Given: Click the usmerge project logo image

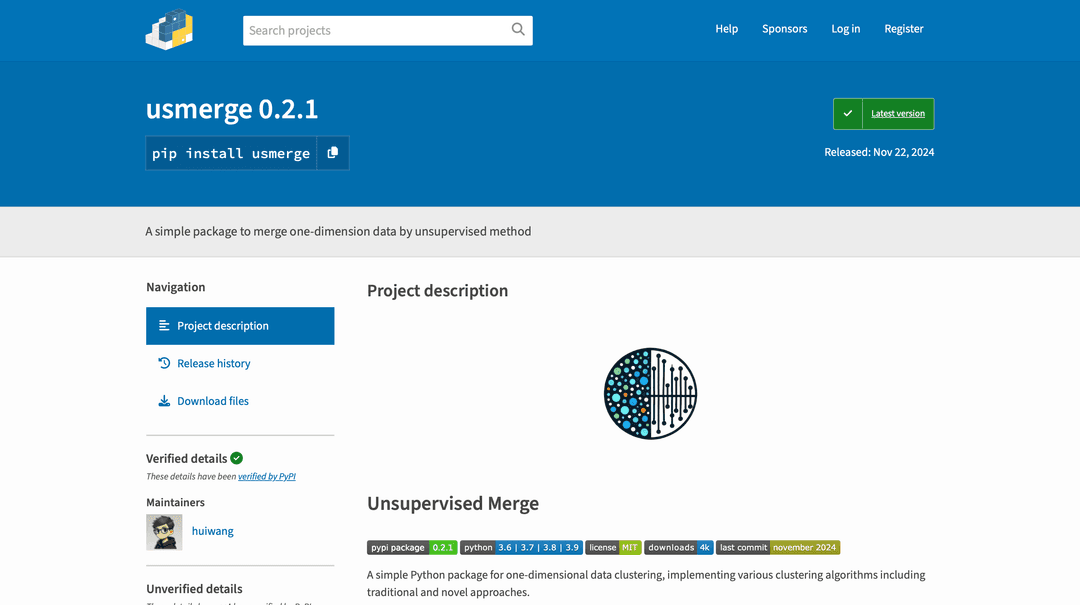Looking at the screenshot, I should point(650,393).
